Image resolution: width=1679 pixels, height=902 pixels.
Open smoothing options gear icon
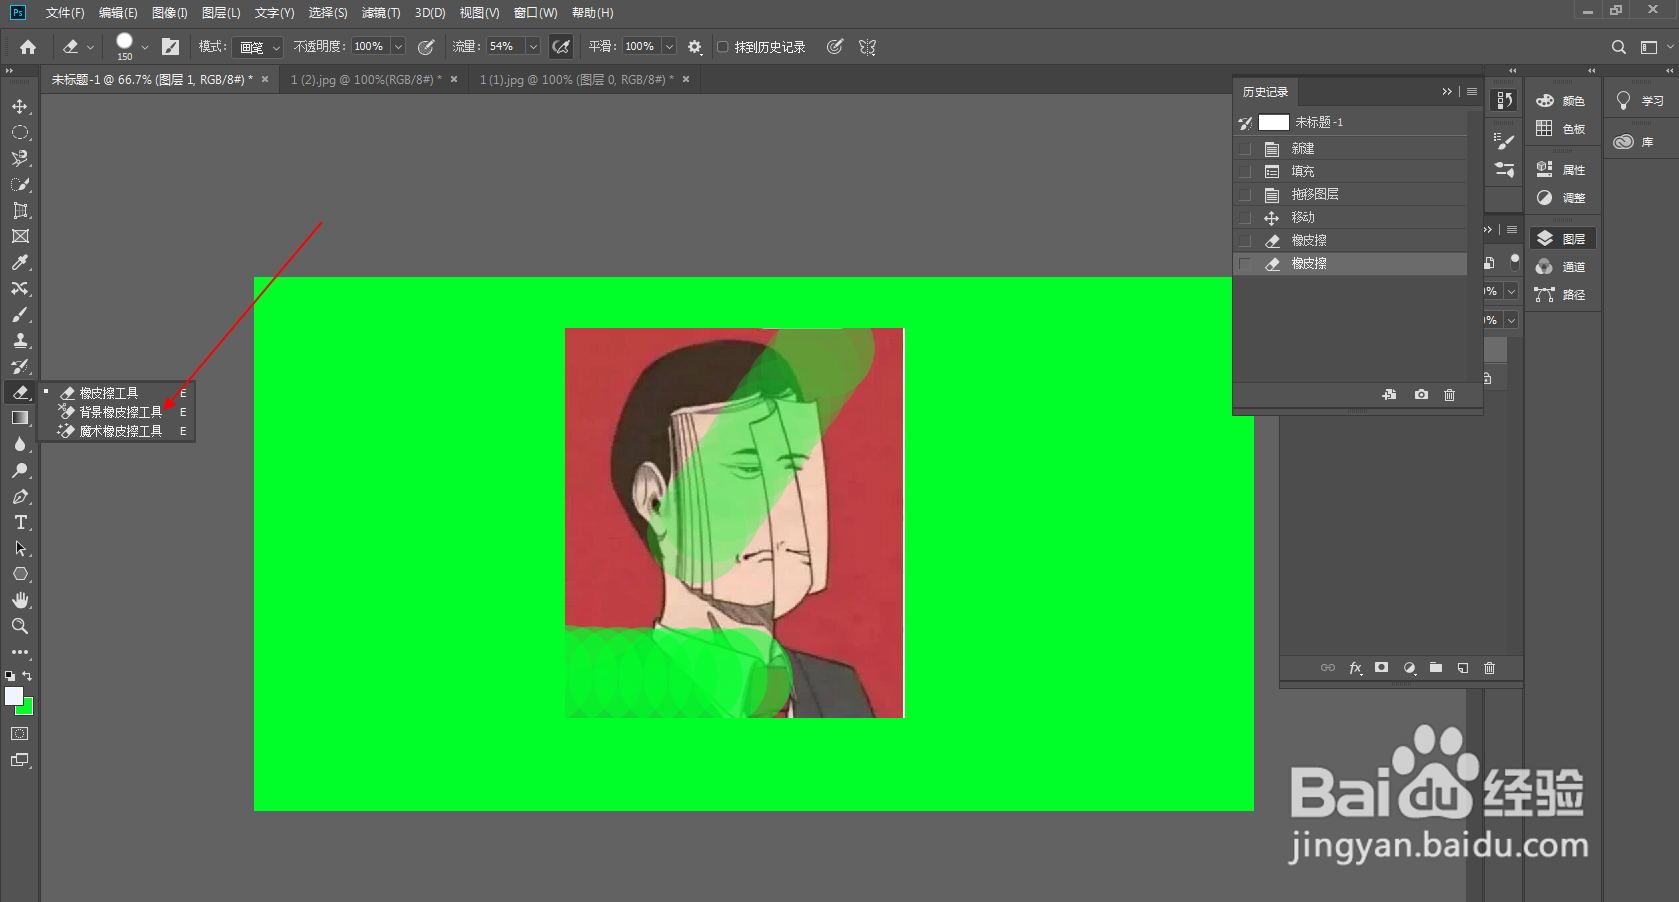695,47
